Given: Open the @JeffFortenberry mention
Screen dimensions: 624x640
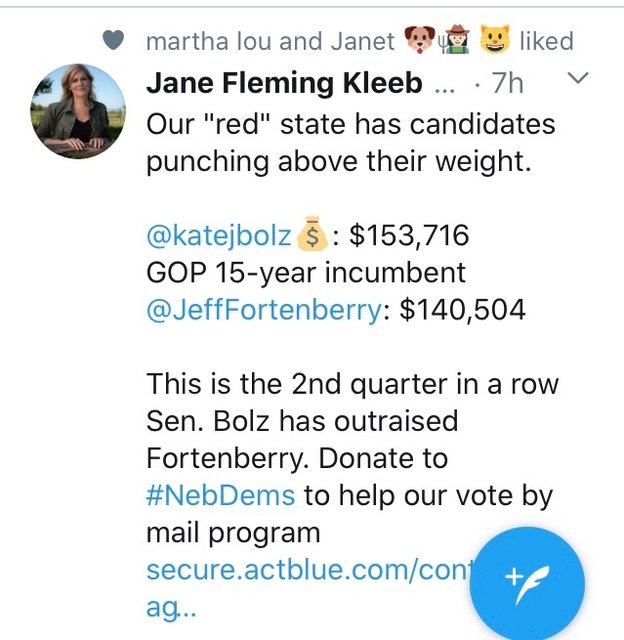Looking at the screenshot, I should (264, 310).
